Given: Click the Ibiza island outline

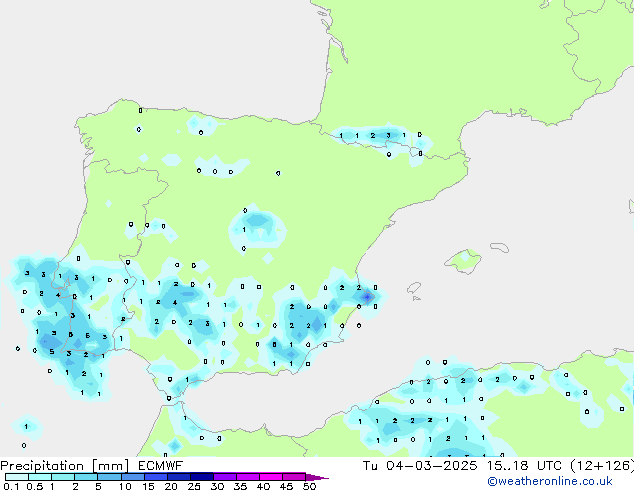Looking at the screenshot, I should [414, 288].
